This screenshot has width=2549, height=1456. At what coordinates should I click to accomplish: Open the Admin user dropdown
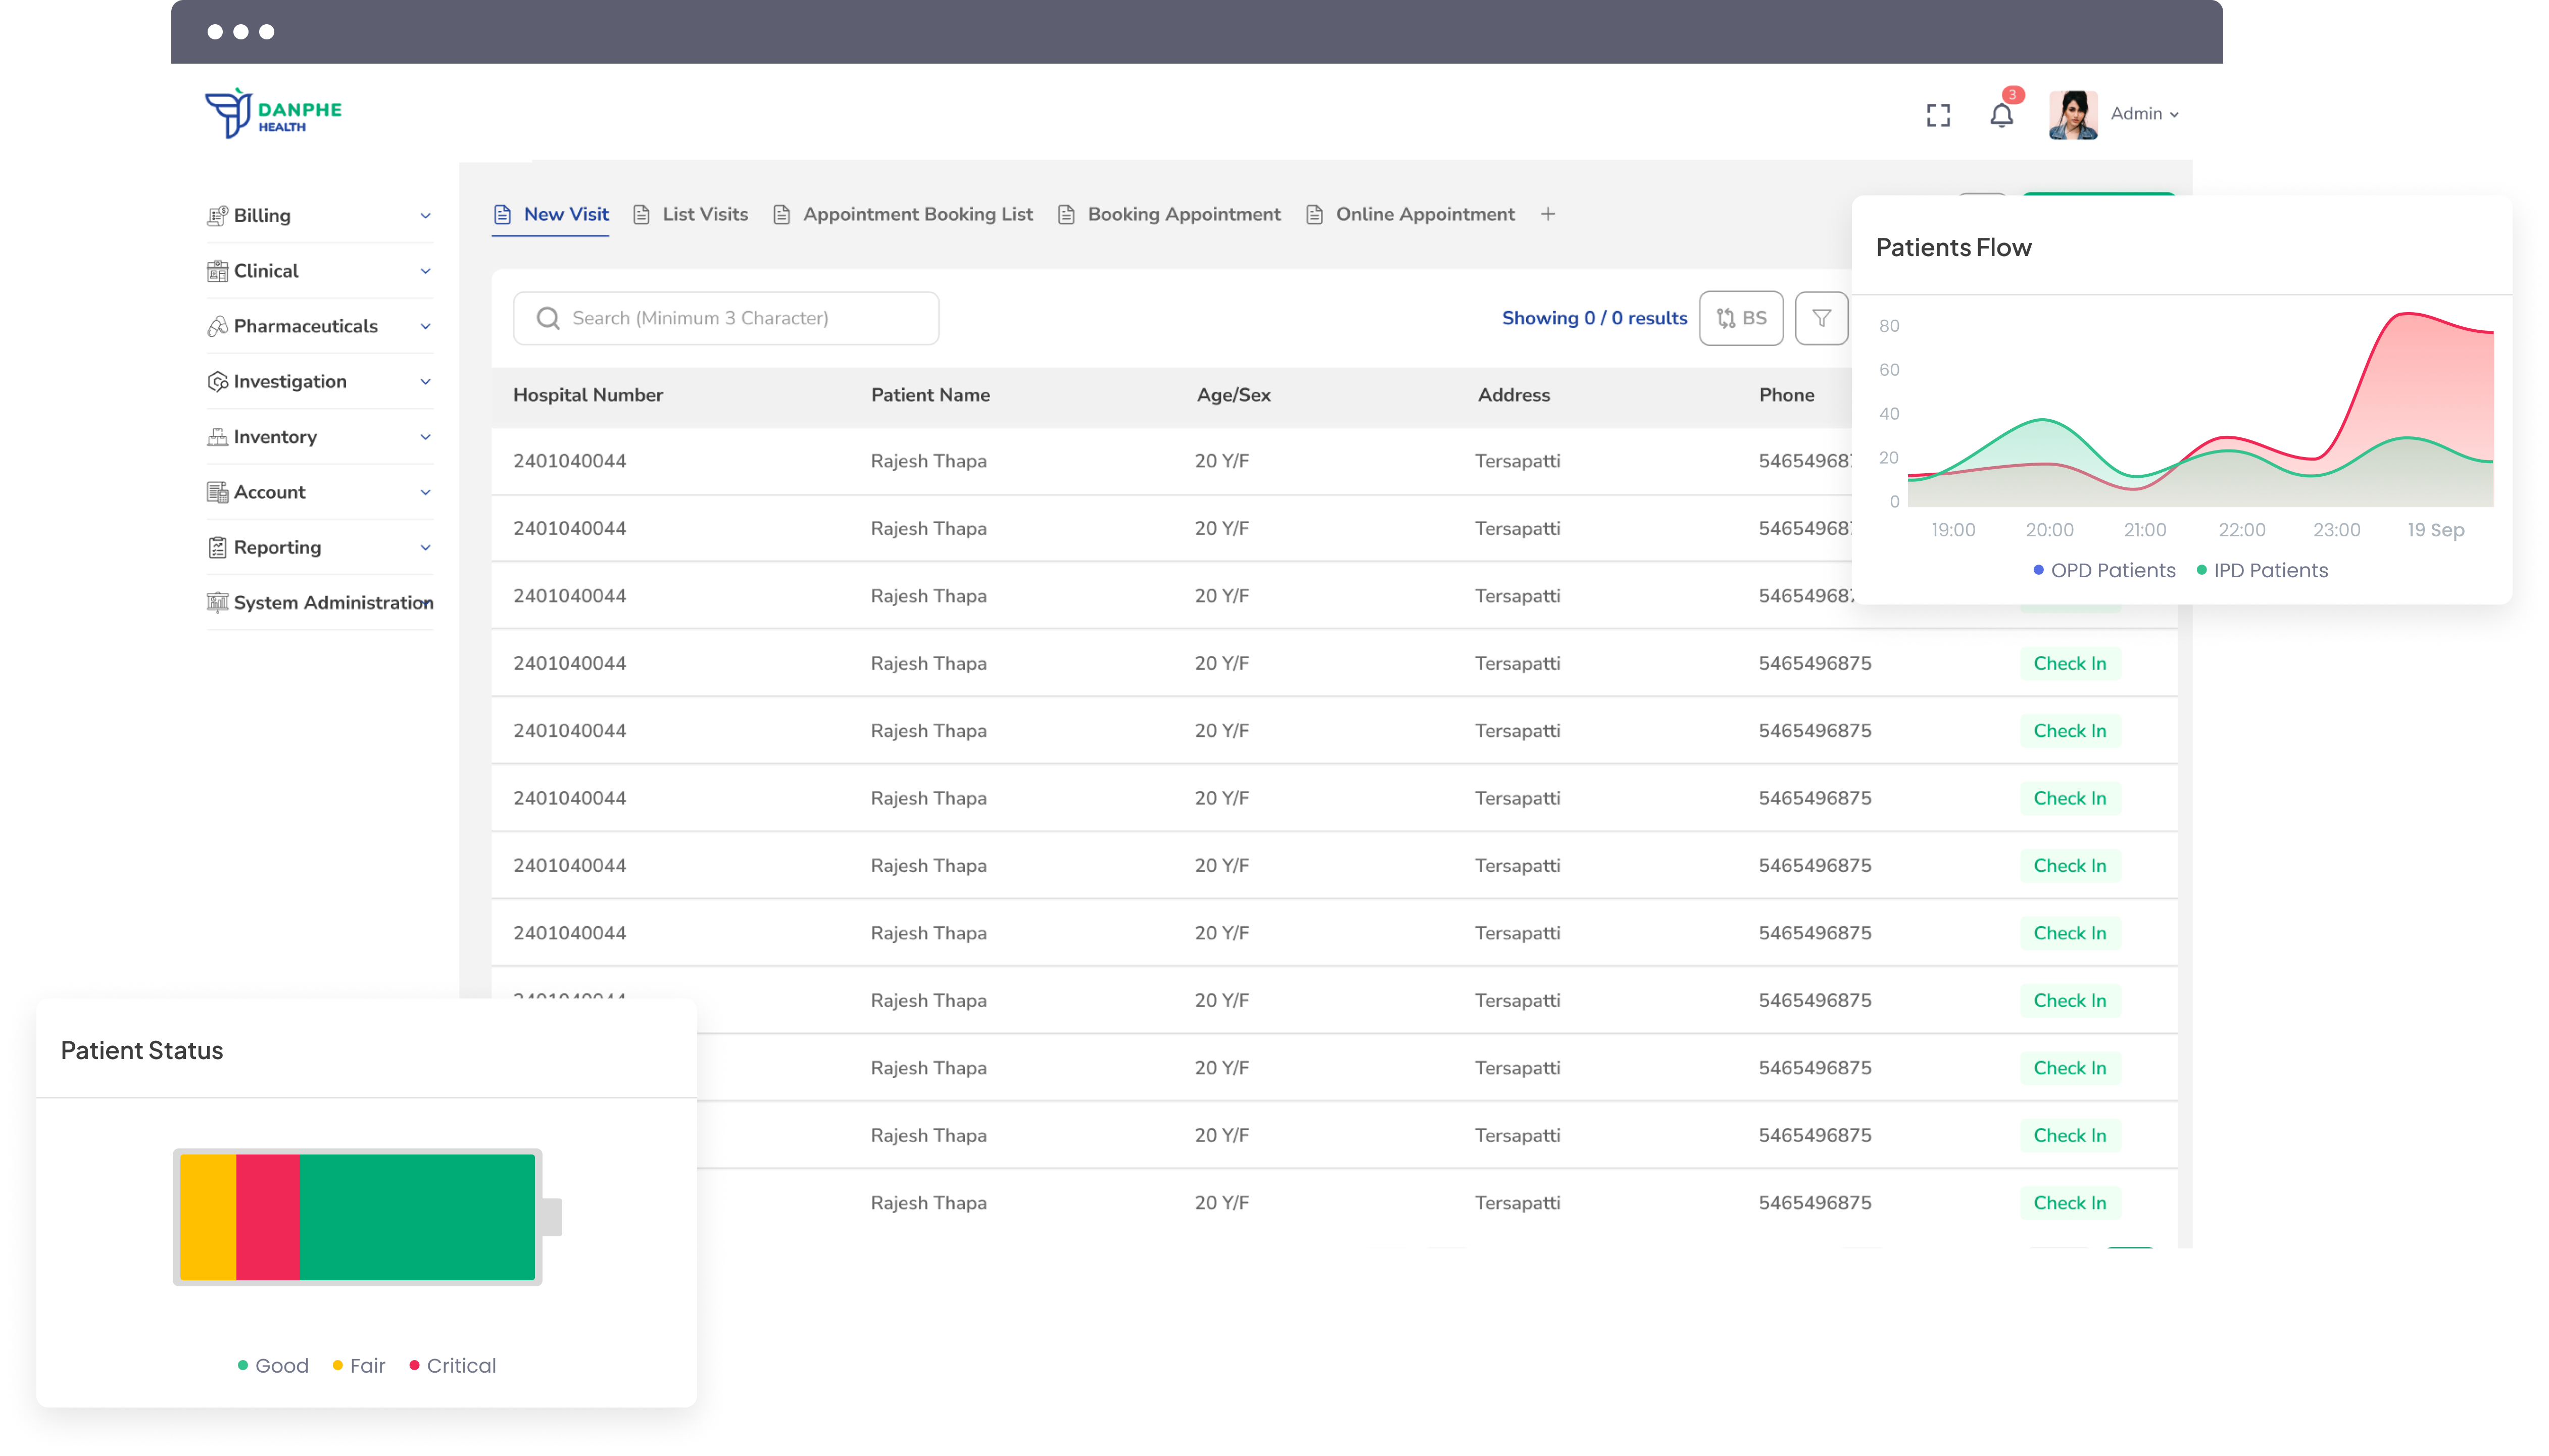pos(2144,114)
